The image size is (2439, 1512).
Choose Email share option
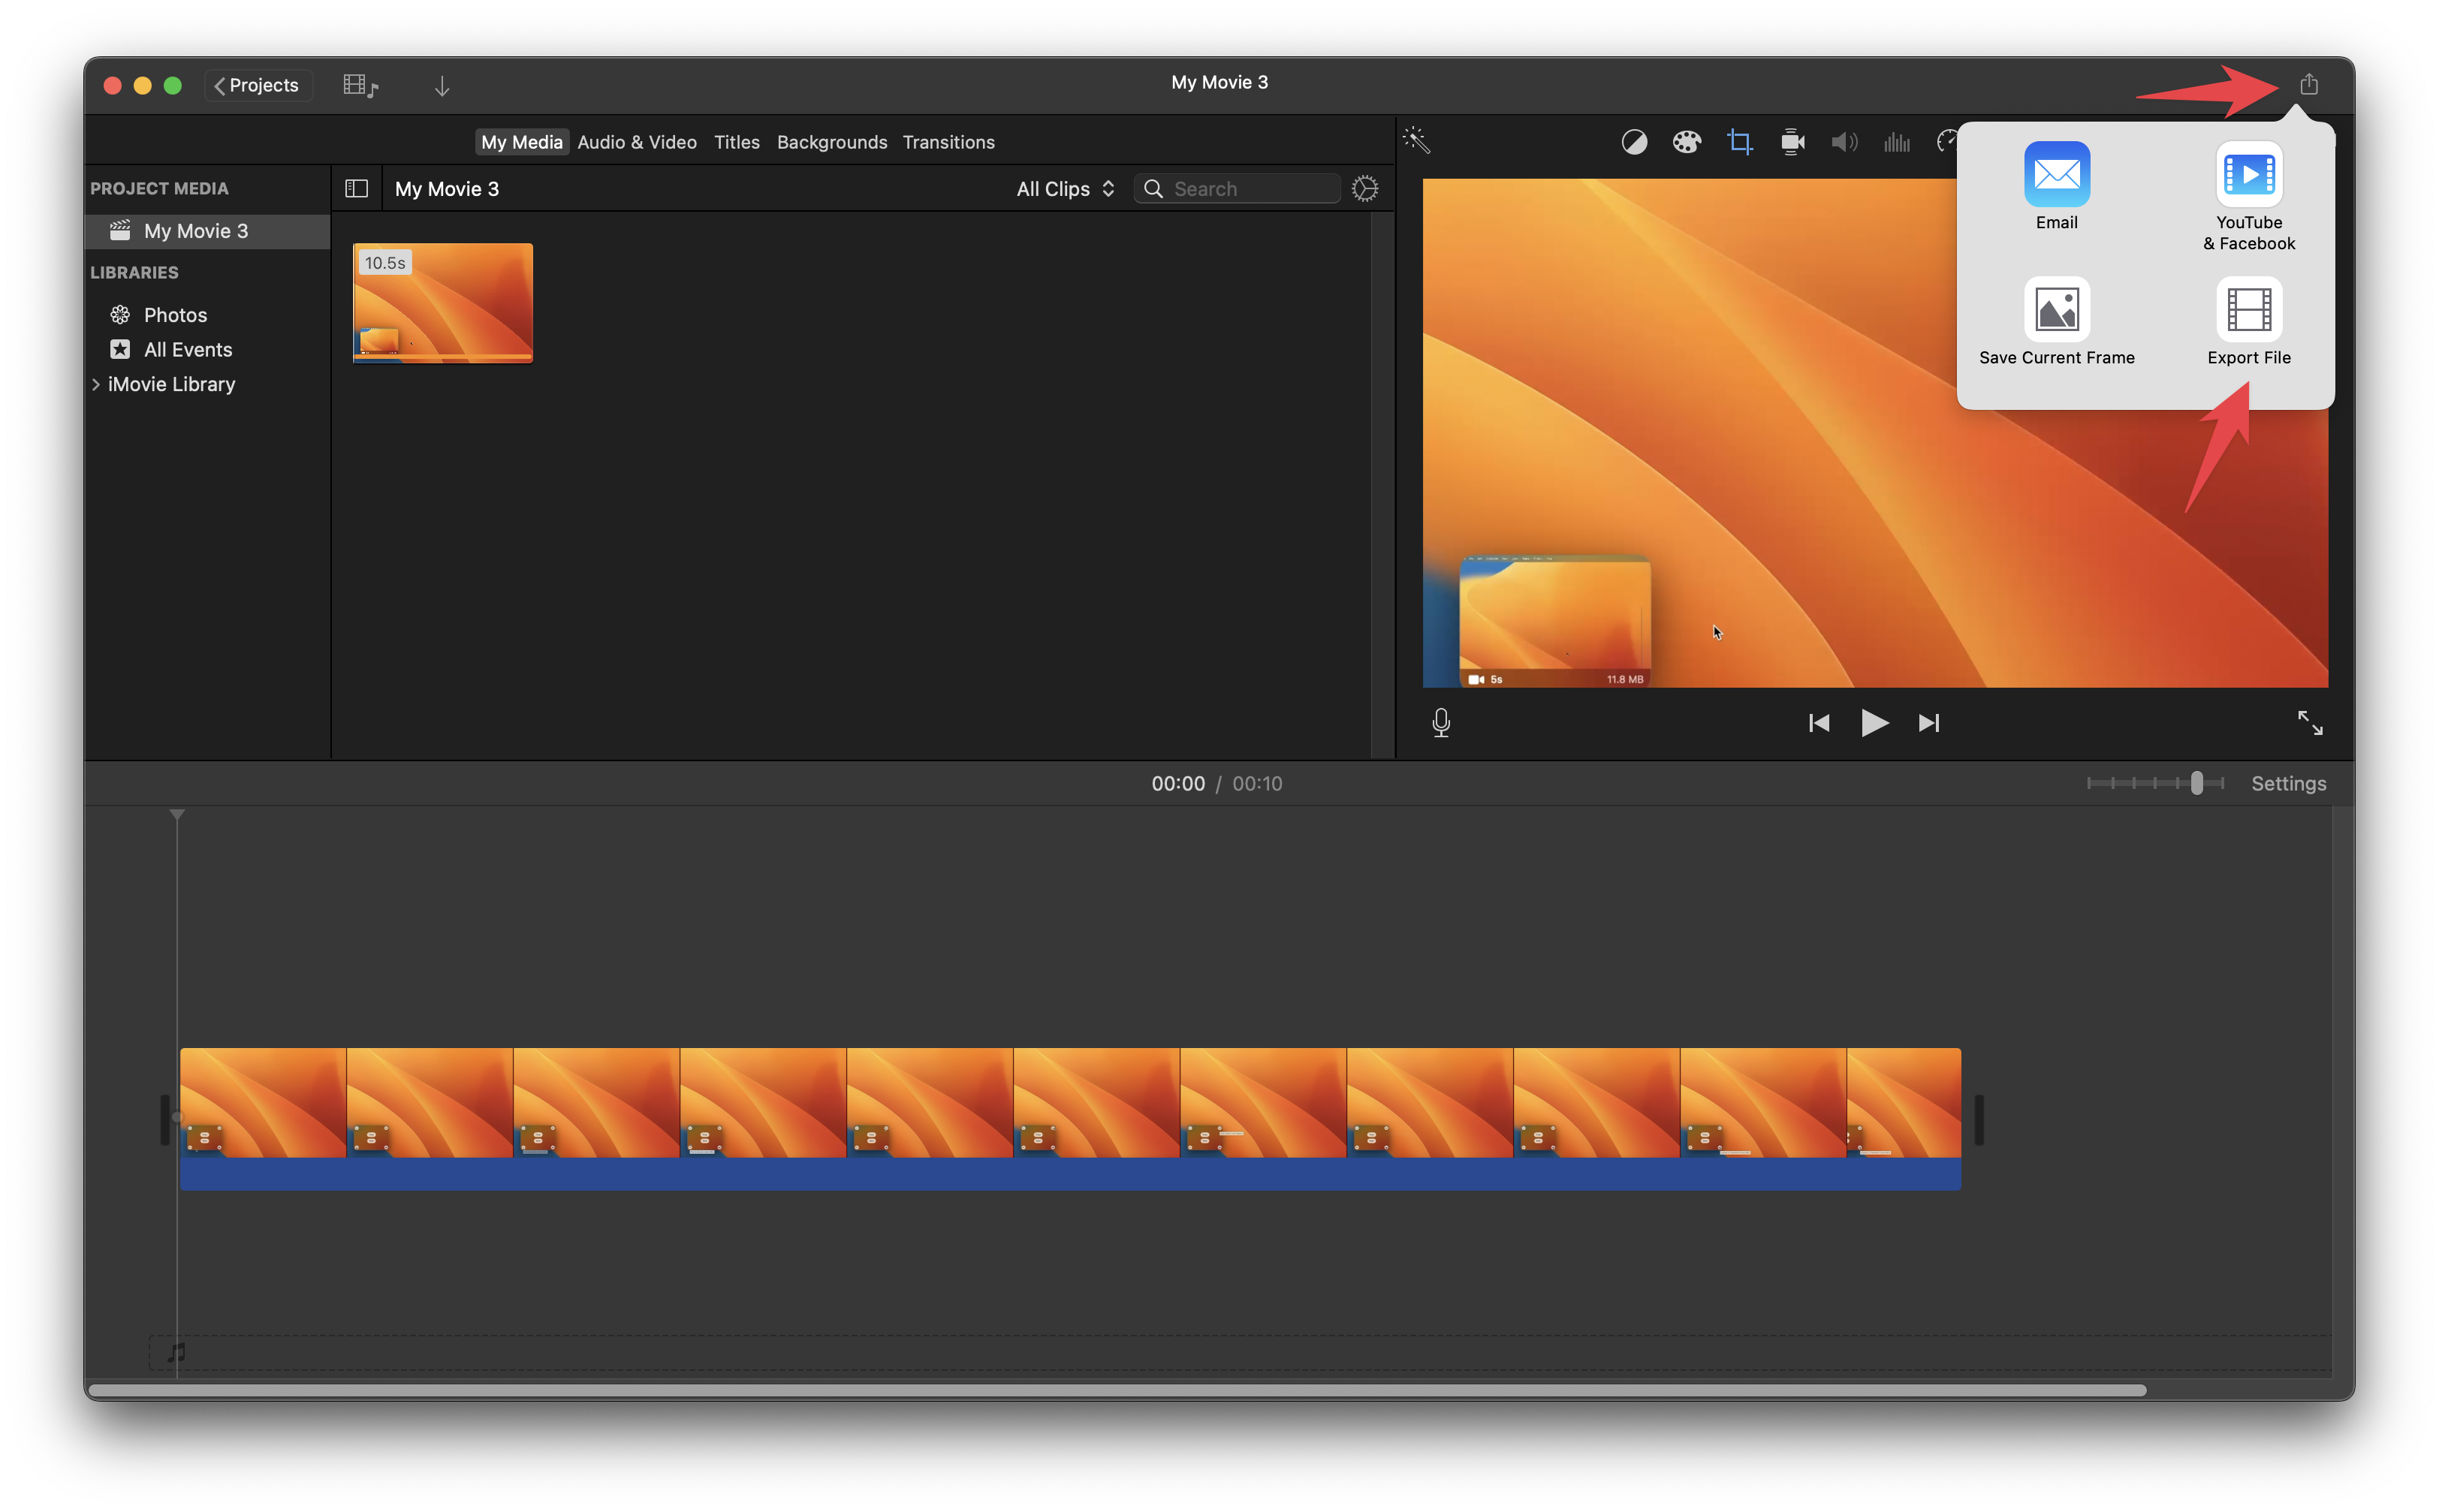tap(2056, 187)
